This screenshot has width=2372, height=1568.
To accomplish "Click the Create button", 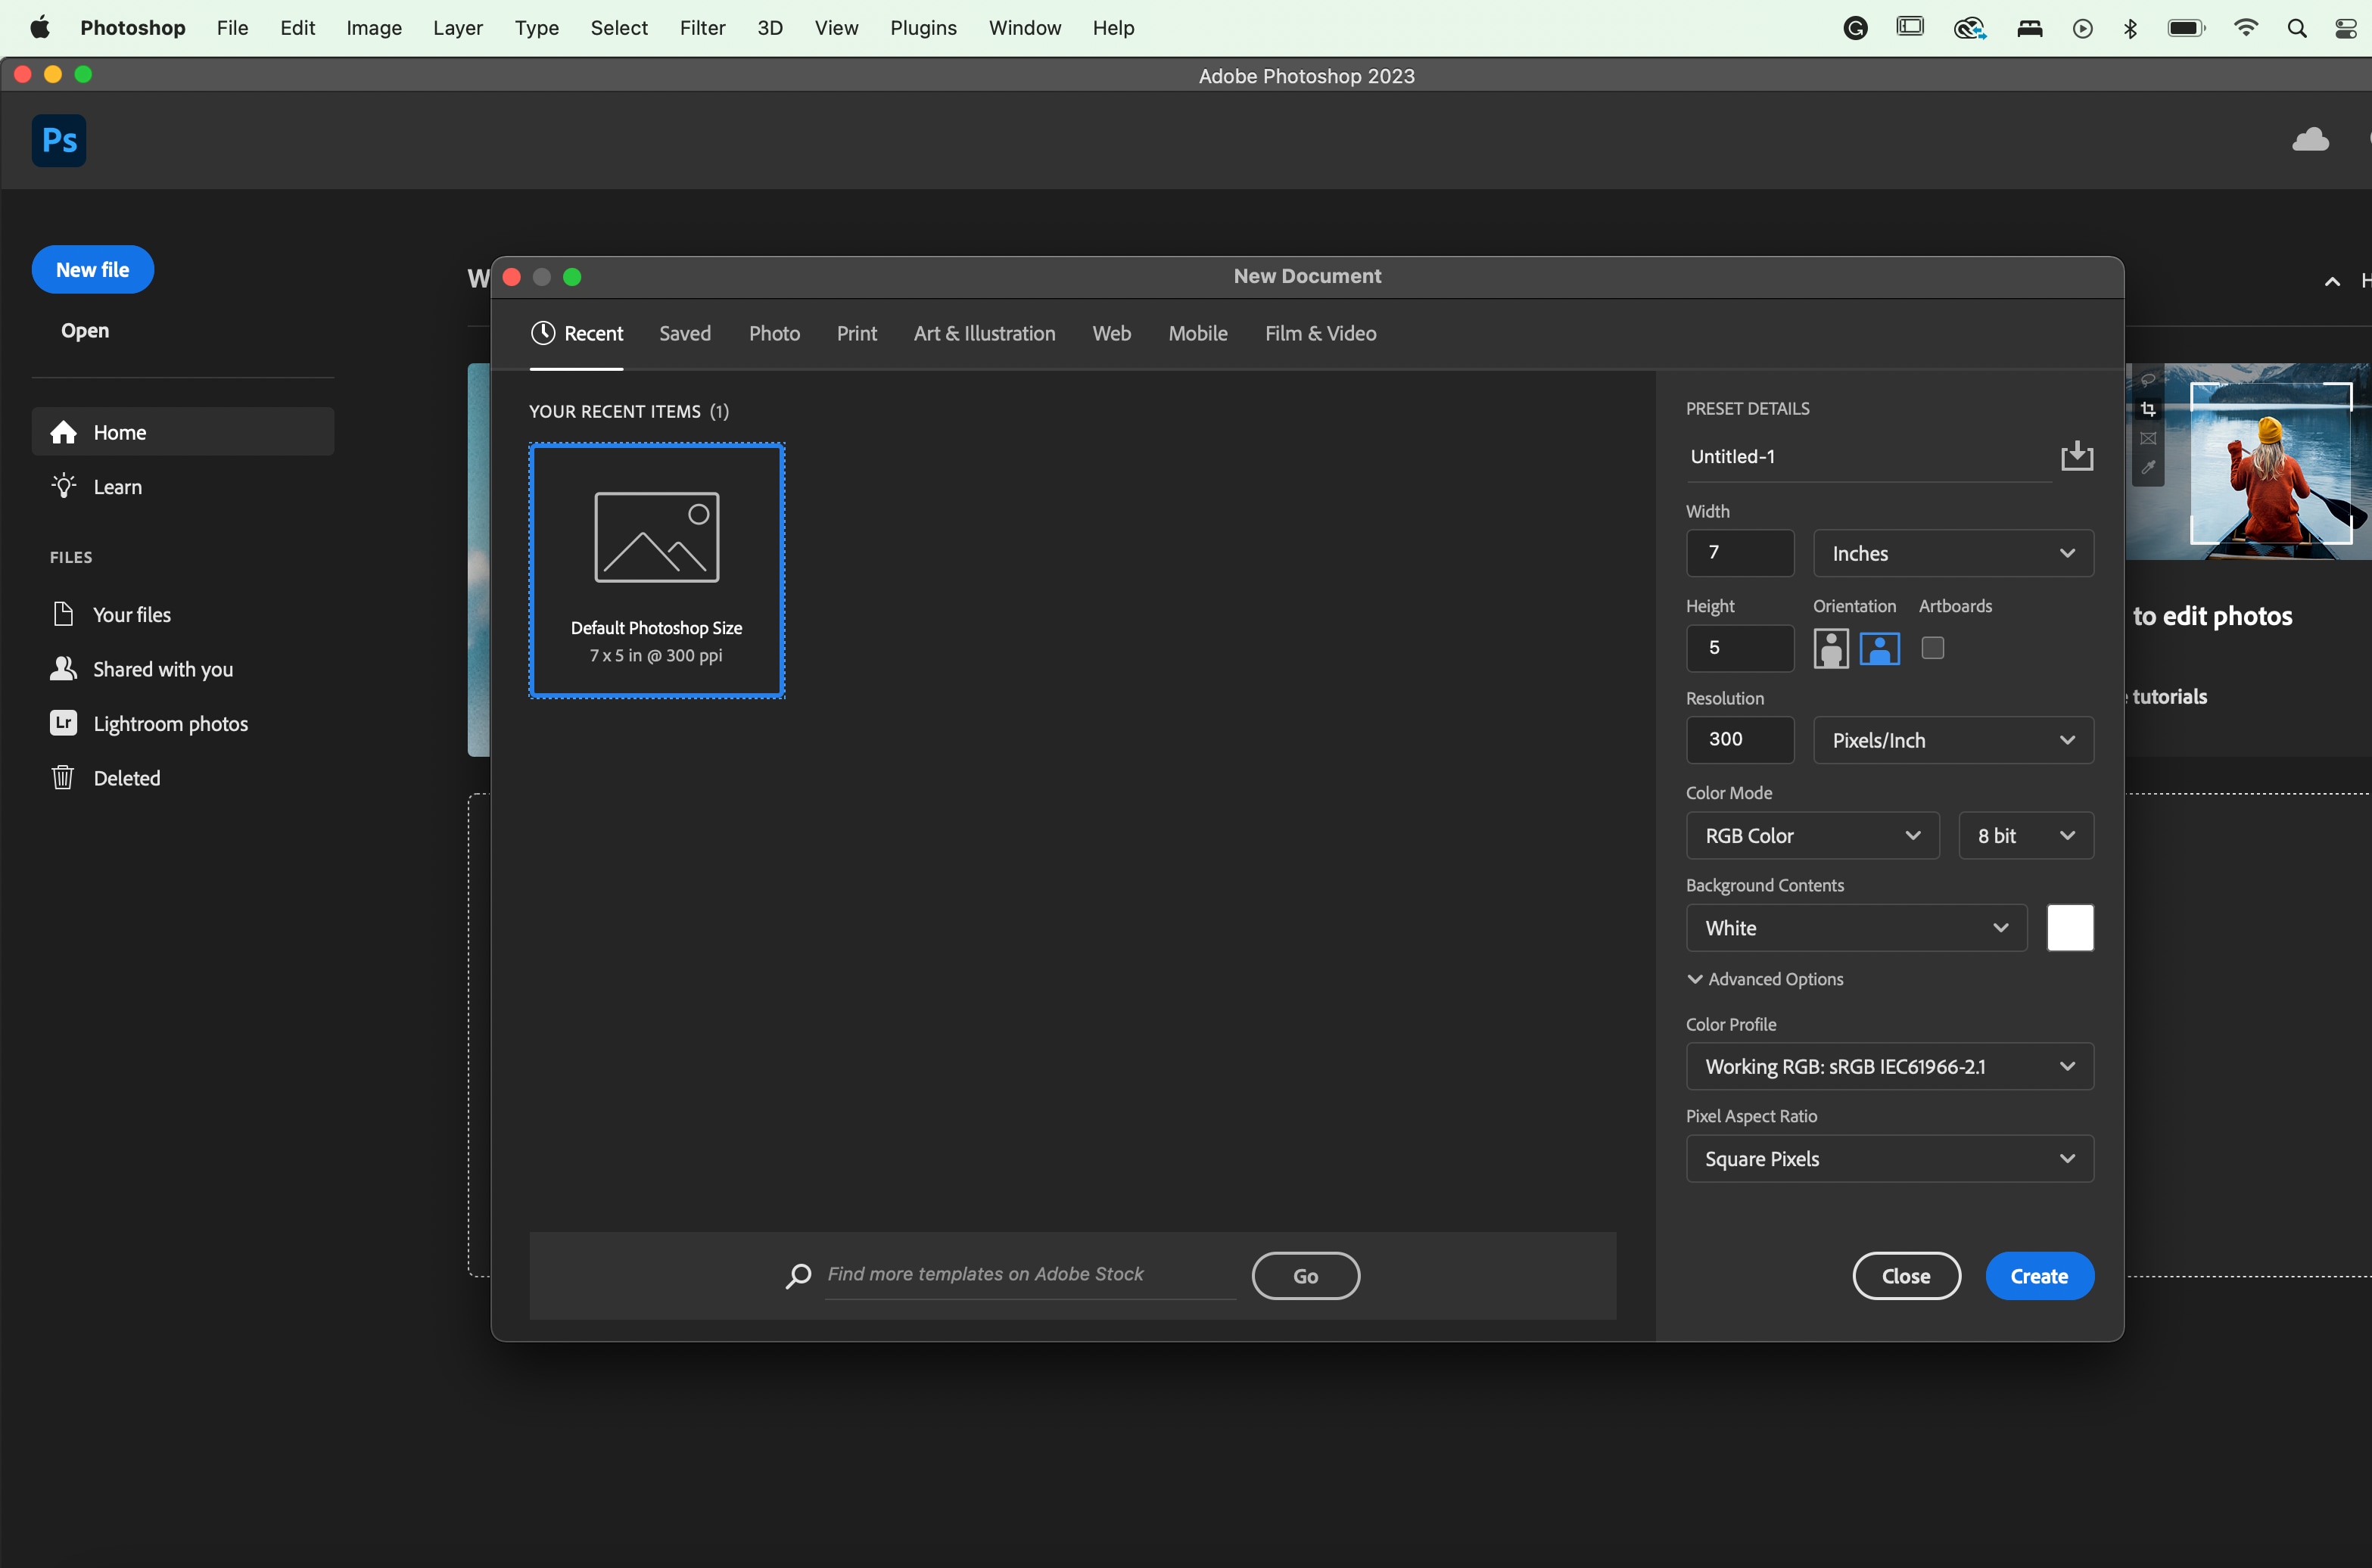I will click(2038, 1276).
